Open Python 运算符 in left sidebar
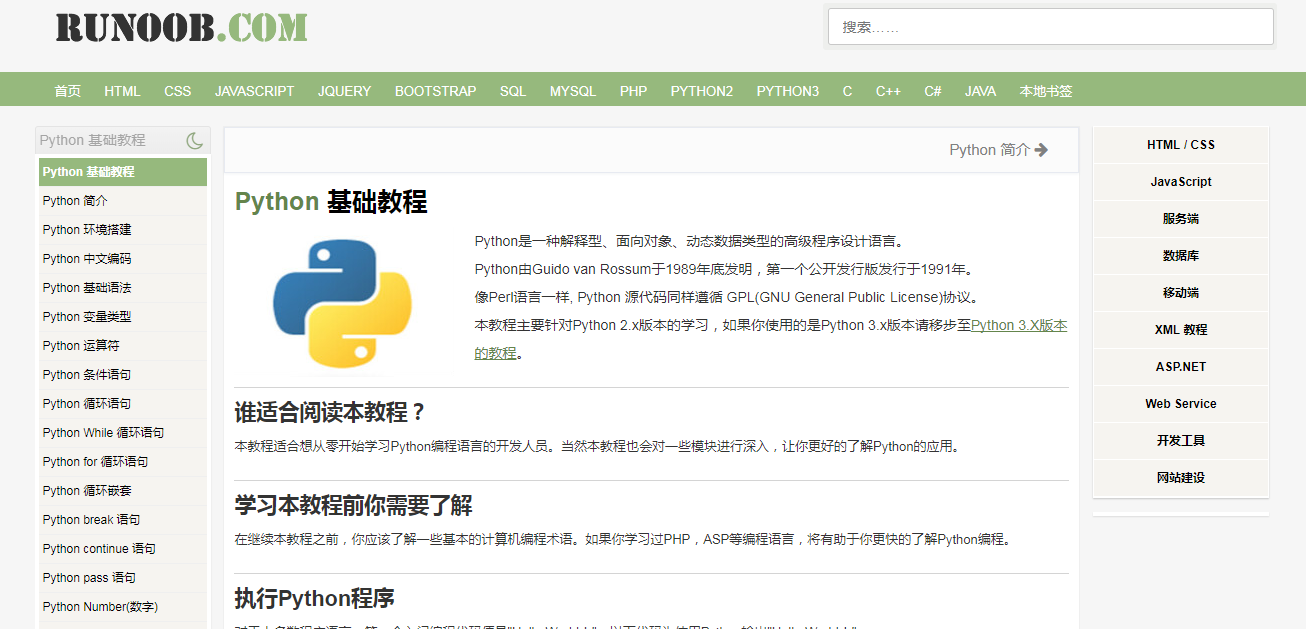1306x629 pixels. (x=123, y=346)
